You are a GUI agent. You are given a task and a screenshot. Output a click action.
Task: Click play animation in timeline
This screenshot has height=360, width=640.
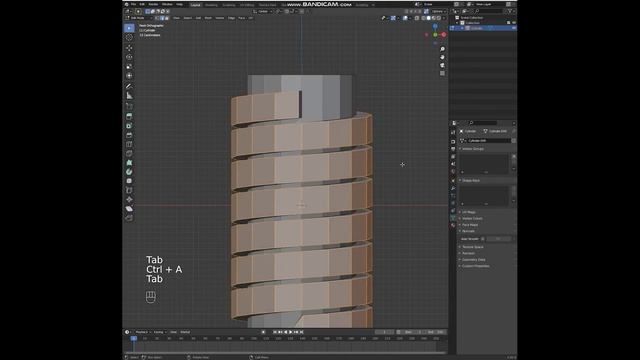click(291, 332)
